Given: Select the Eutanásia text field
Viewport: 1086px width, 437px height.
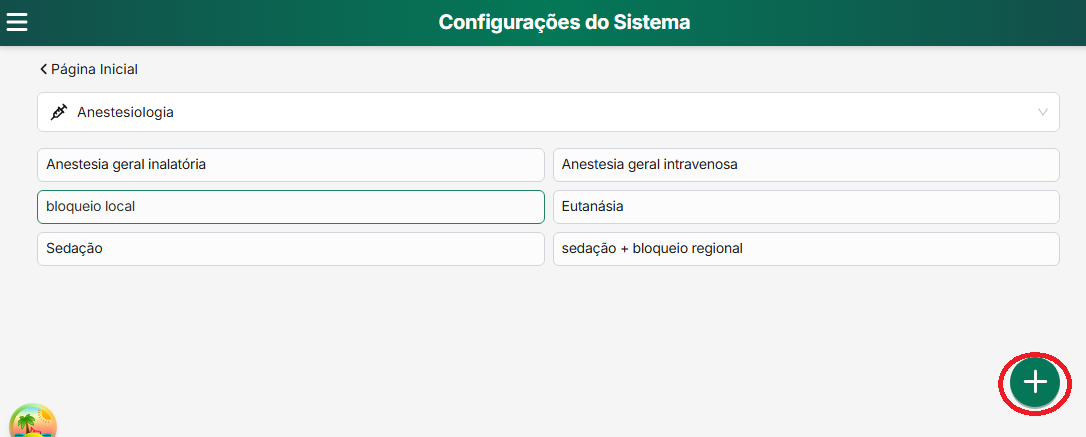Looking at the screenshot, I should coord(805,206).
